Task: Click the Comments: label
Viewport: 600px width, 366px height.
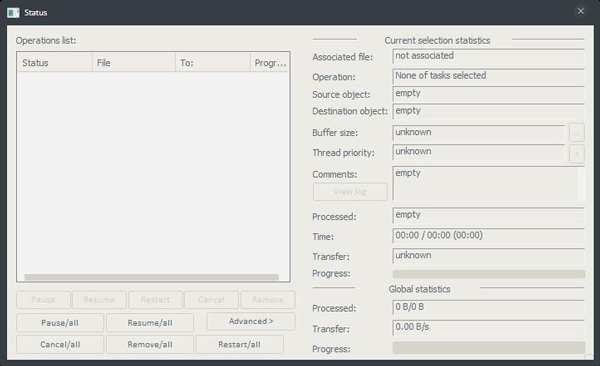Action: pyautogui.click(x=334, y=174)
